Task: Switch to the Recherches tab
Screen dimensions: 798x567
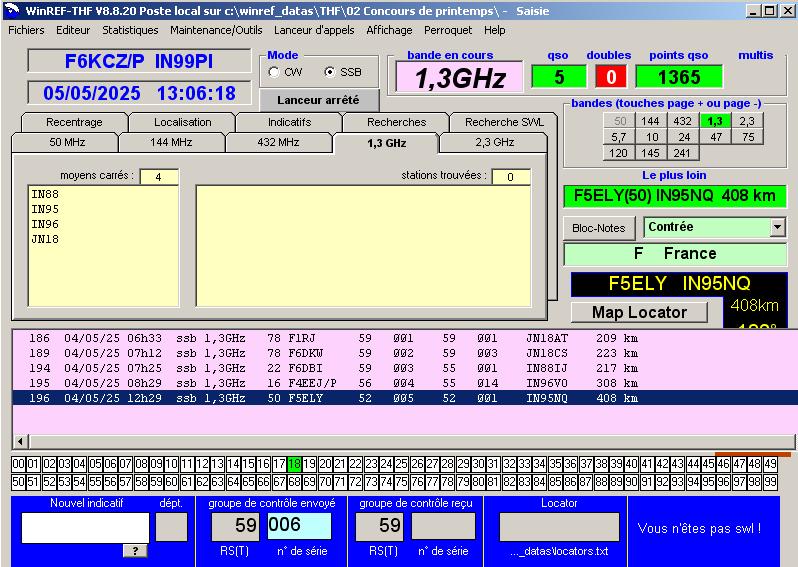Action: [396, 122]
